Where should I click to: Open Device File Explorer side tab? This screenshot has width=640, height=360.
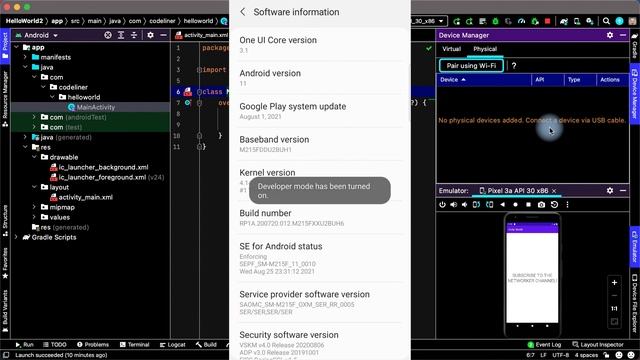click(x=635, y=303)
